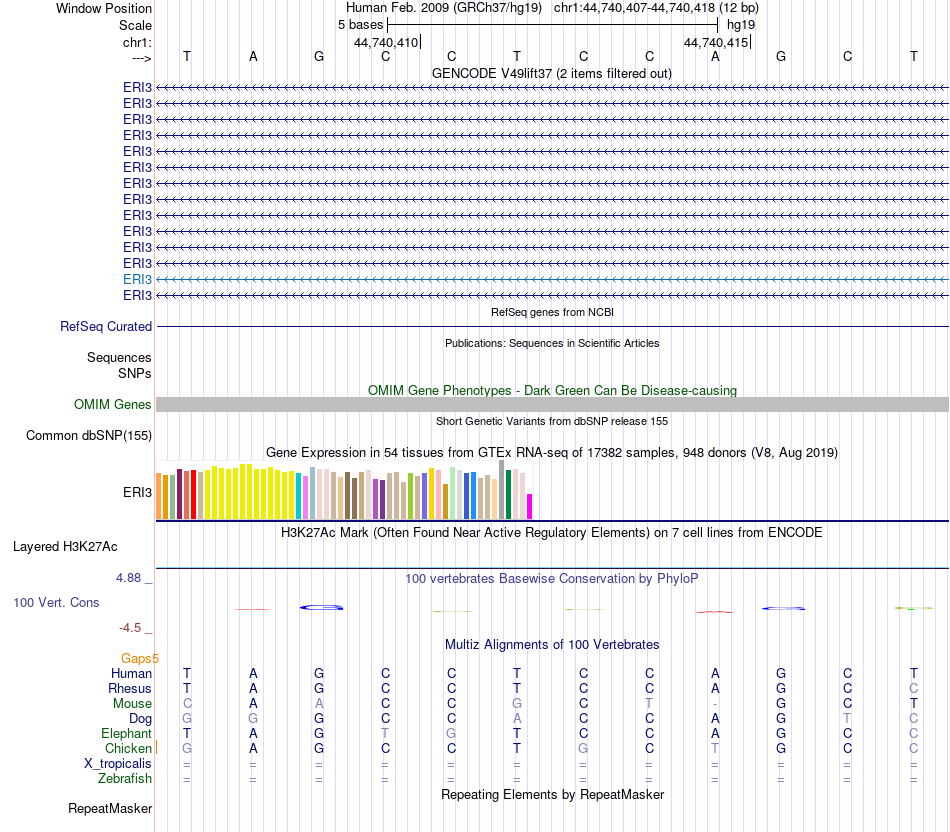This screenshot has height=832, width=950.
Task: Select the Scale track label
Action: pyautogui.click(x=135, y=25)
